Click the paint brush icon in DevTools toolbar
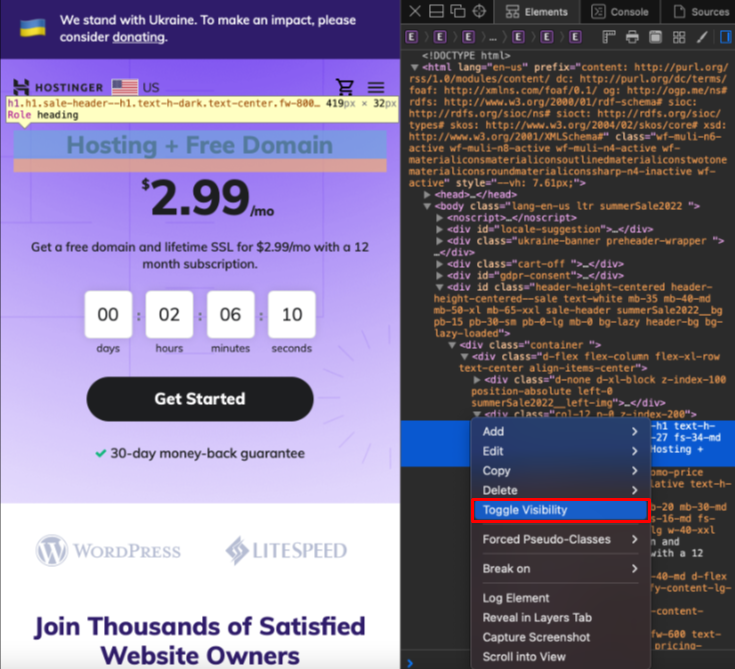This screenshot has width=735, height=669. pyautogui.click(x=701, y=37)
